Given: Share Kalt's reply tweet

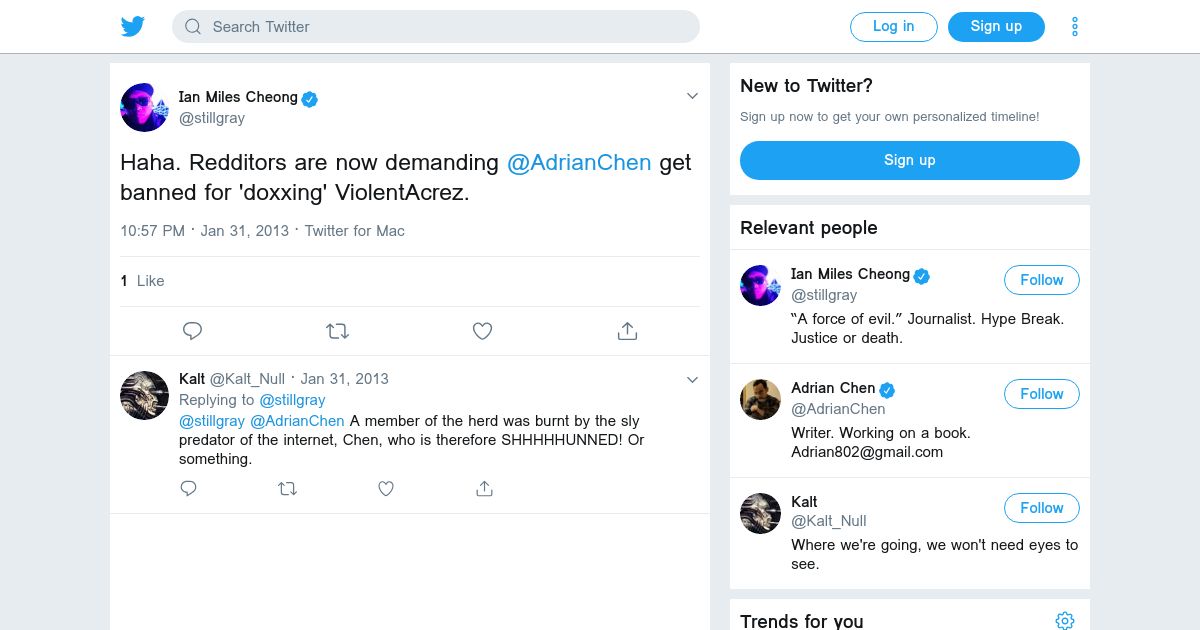Looking at the screenshot, I should pos(484,489).
